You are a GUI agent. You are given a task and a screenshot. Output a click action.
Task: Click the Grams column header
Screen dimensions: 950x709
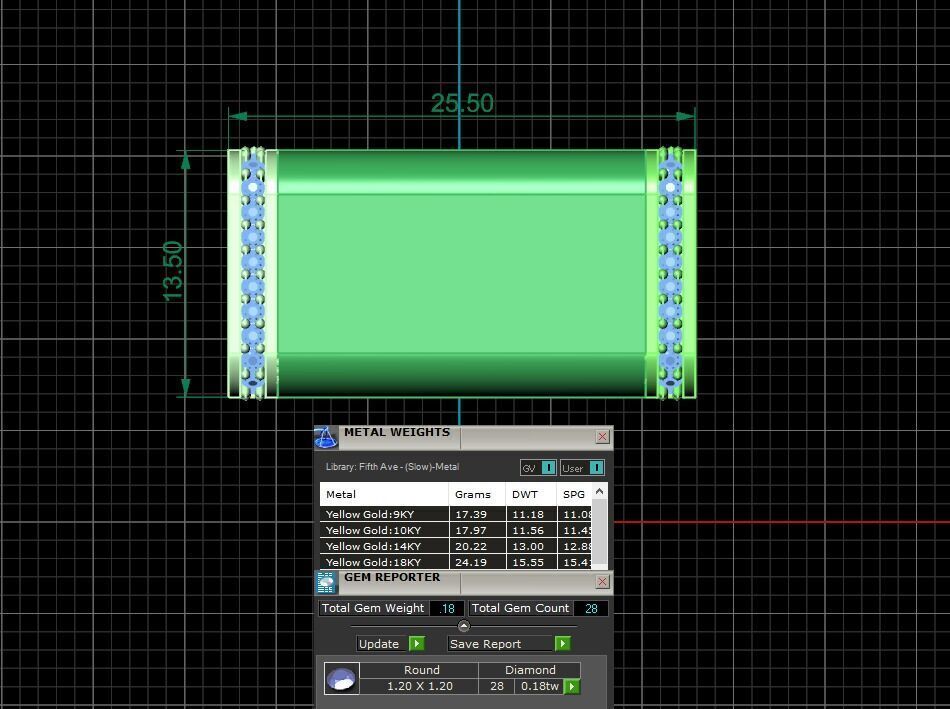(477, 494)
